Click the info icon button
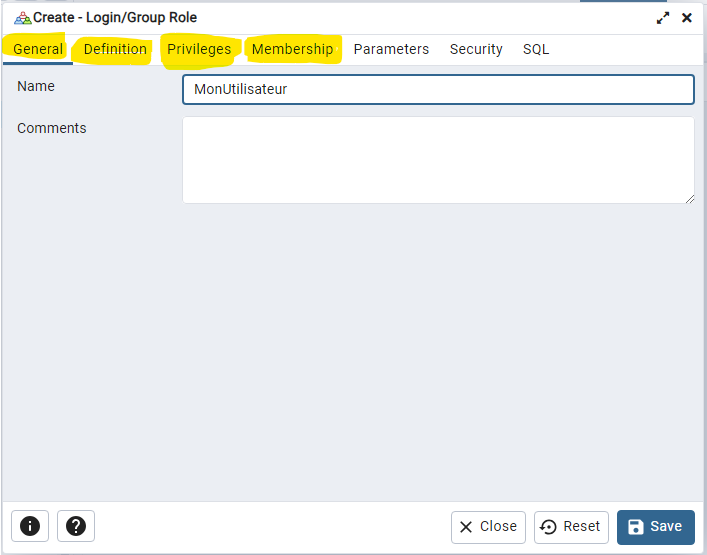707x555 pixels. pyautogui.click(x=30, y=526)
